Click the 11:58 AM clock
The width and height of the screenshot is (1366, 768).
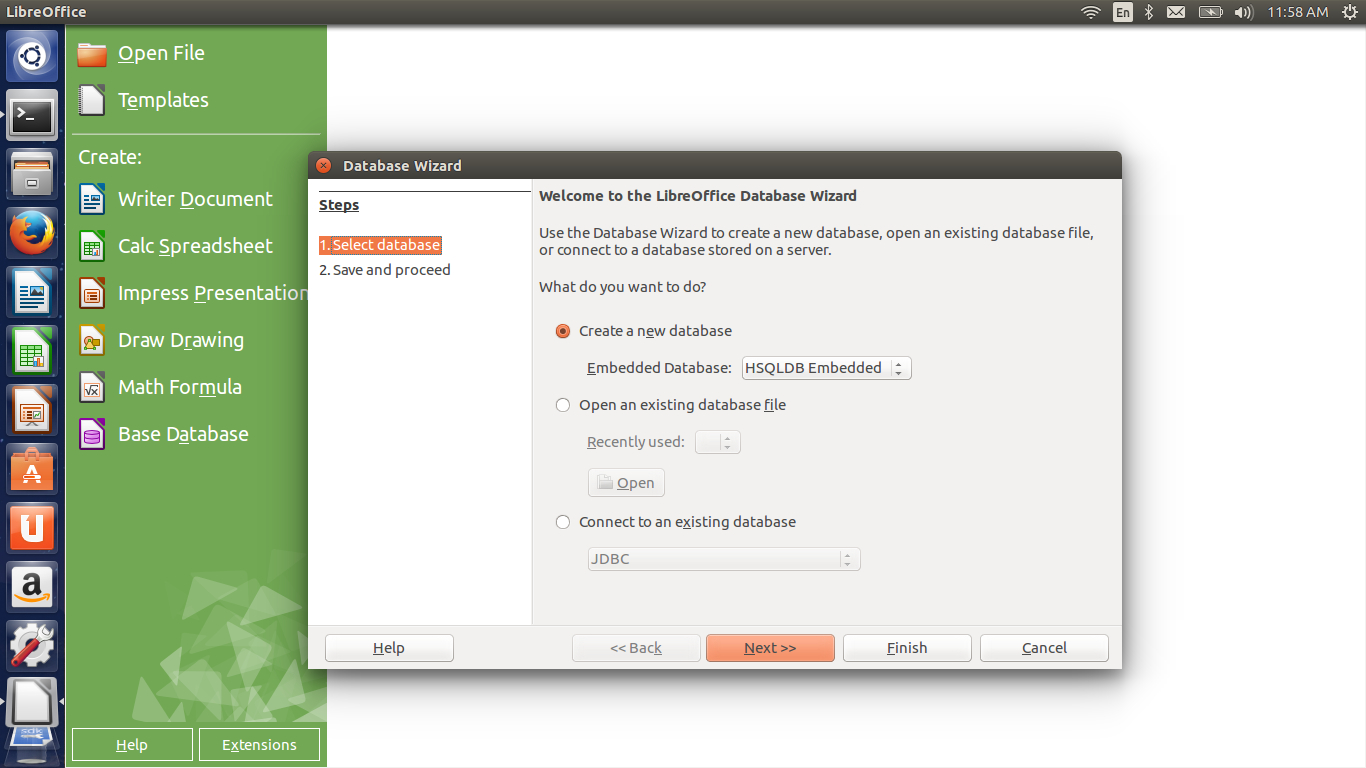1297,12
